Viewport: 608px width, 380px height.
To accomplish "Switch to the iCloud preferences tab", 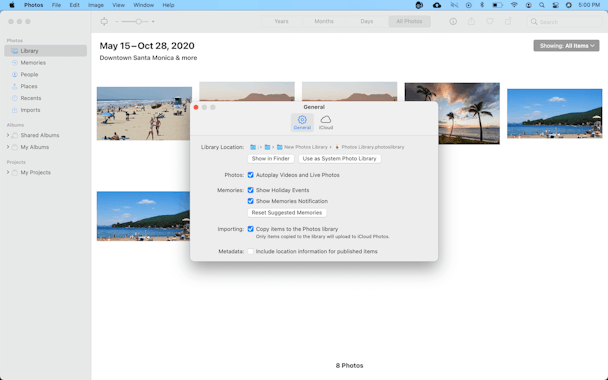I will coord(326,122).
